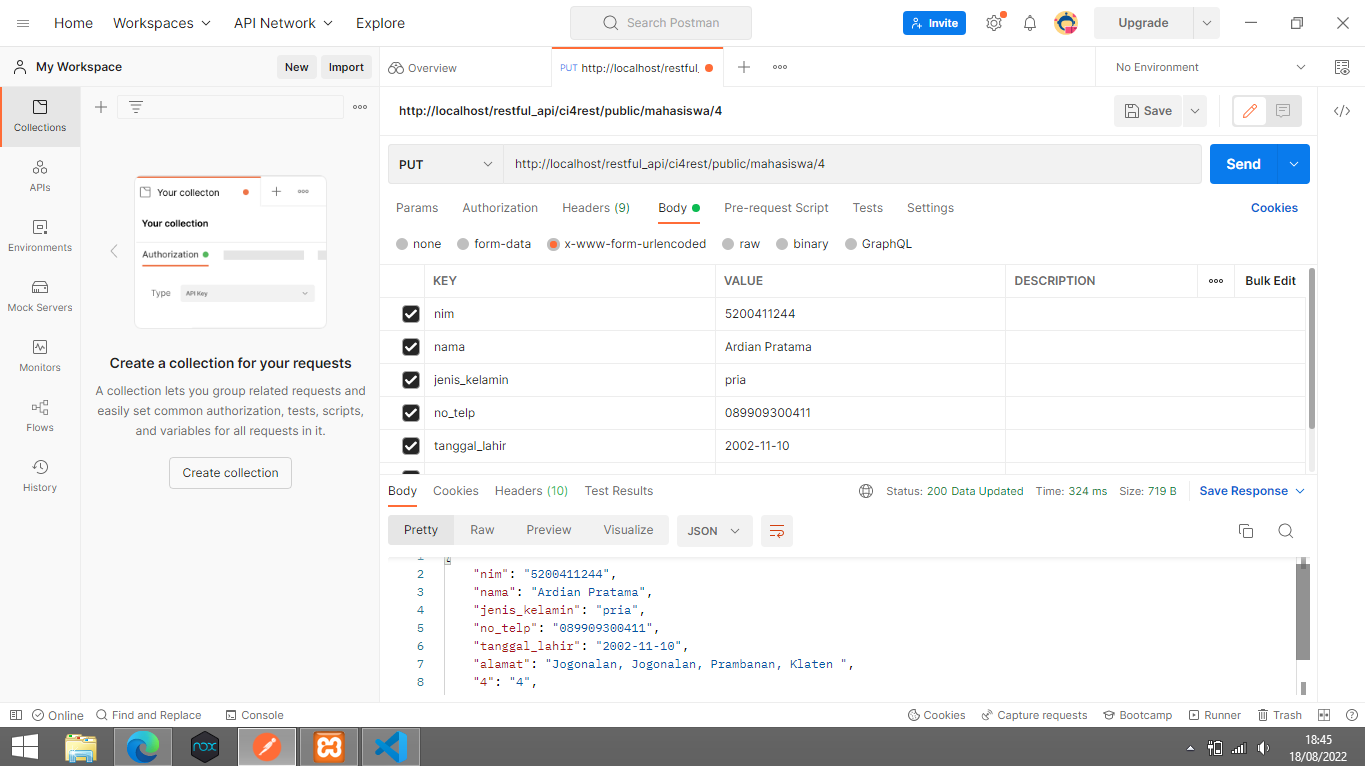Open code snippet icon on right sidebar

click(1342, 111)
